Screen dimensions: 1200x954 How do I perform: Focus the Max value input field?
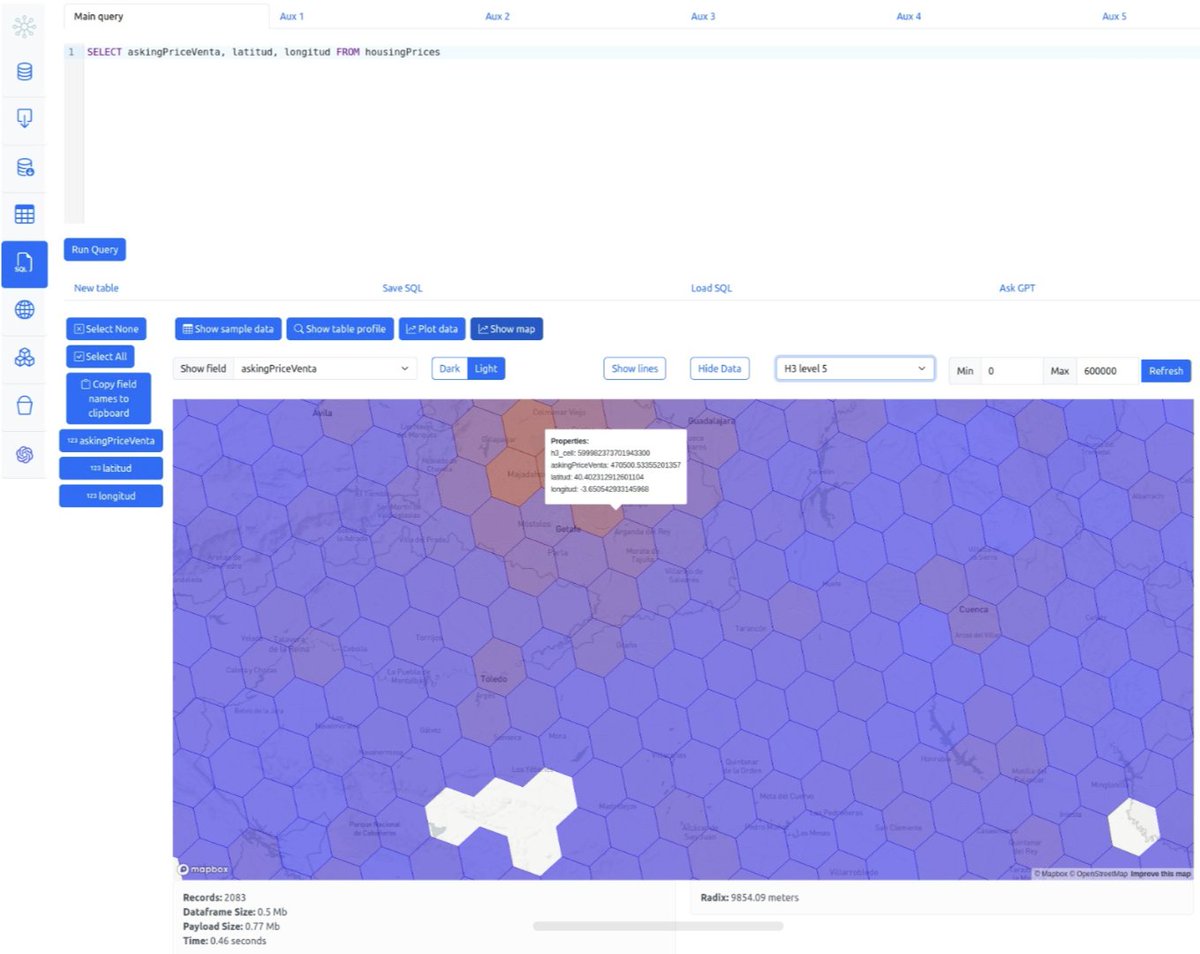(1109, 371)
